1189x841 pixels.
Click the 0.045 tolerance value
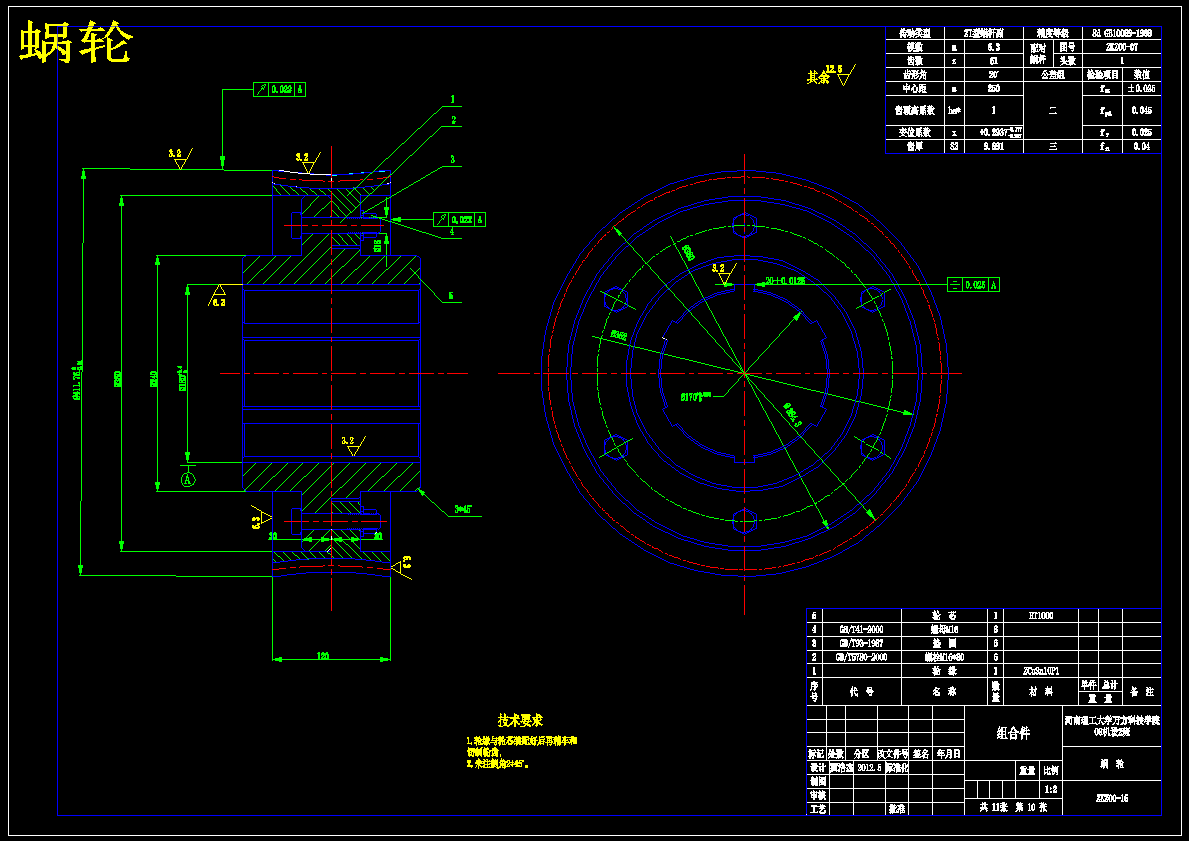(x=1141, y=110)
